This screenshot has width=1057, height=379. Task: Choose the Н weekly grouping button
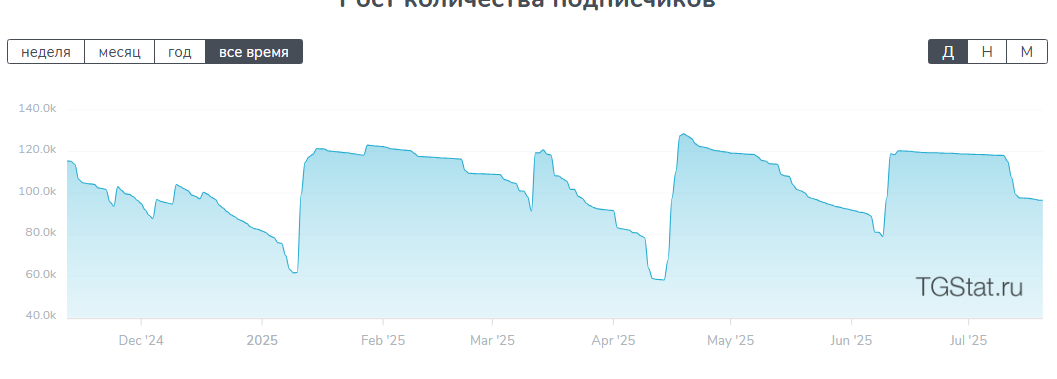tap(987, 52)
